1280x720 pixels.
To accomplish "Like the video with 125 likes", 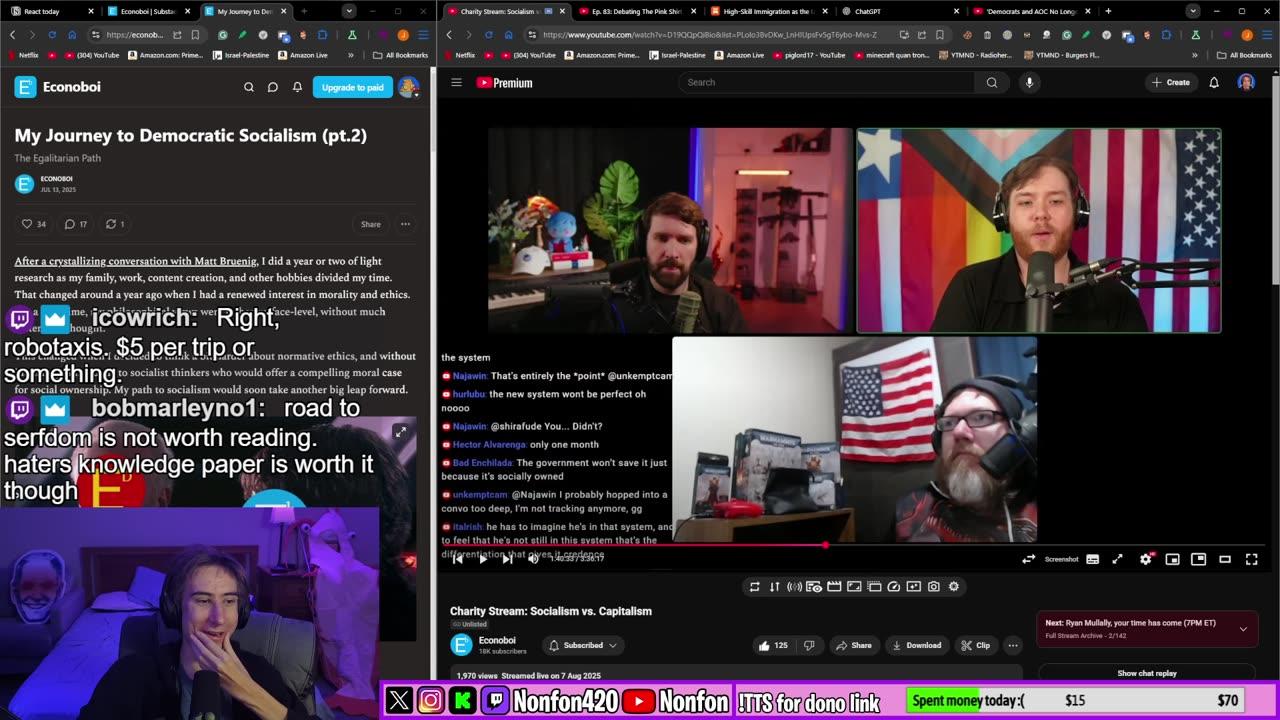I will tap(773, 645).
